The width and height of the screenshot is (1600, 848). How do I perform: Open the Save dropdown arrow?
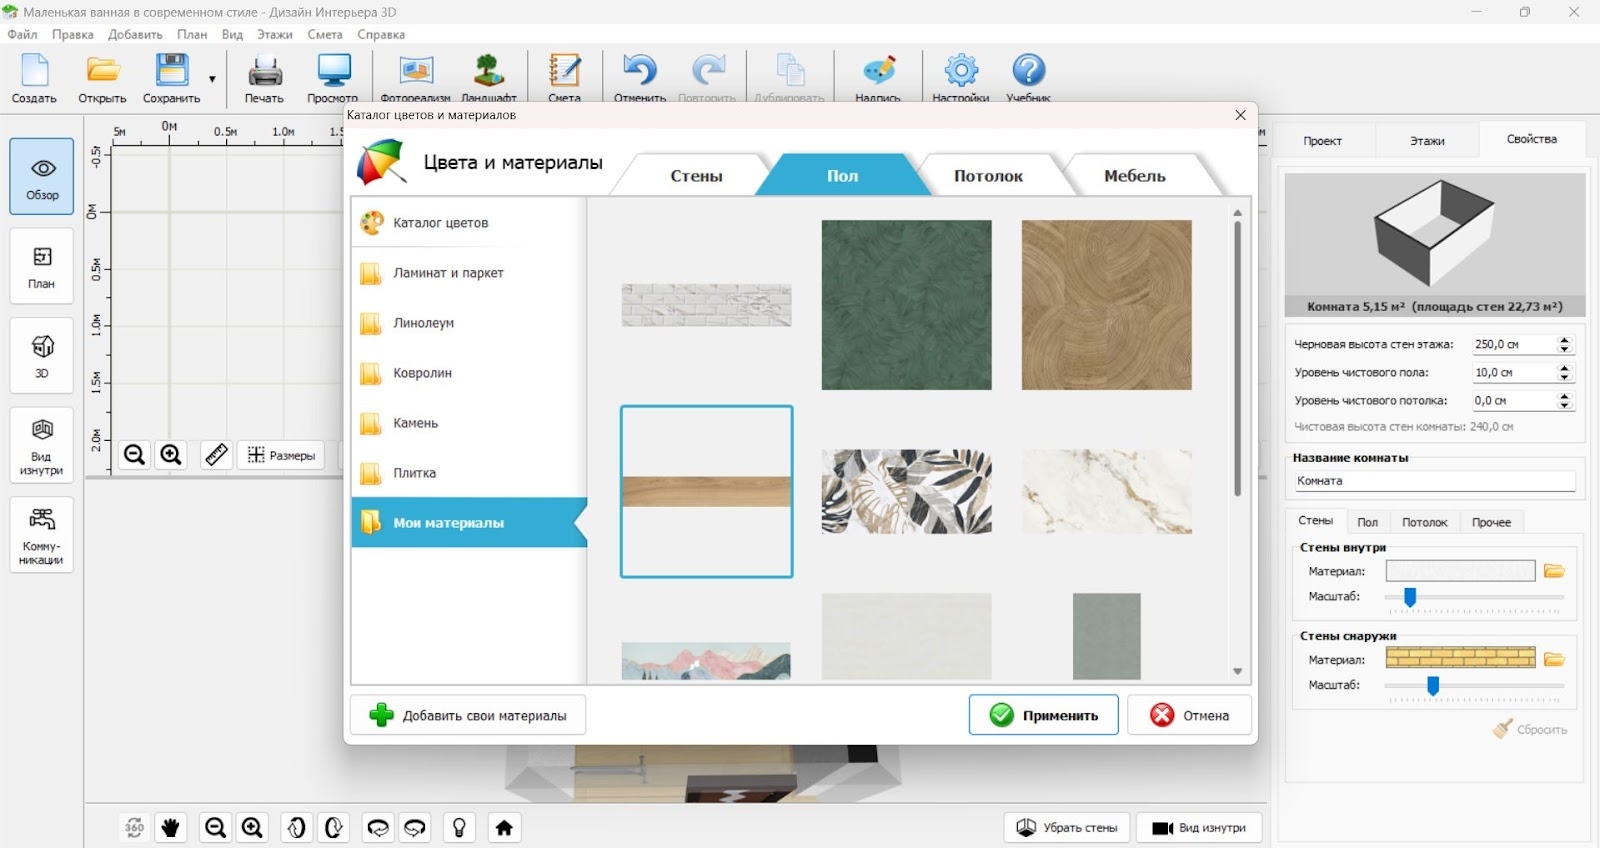(x=212, y=79)
